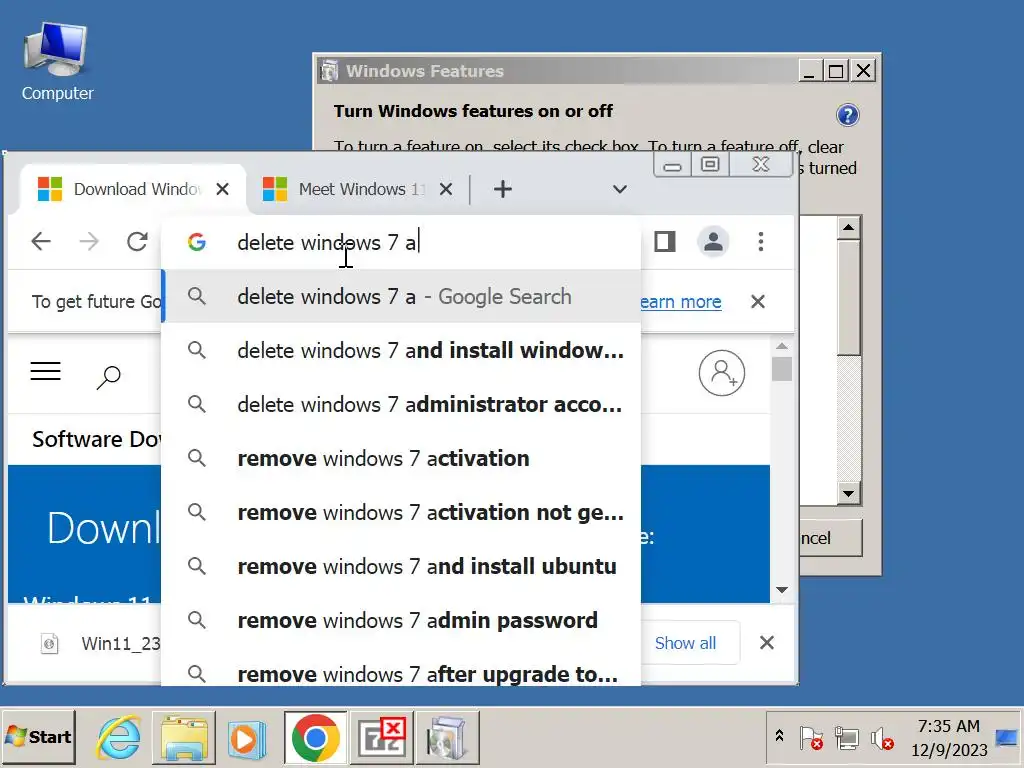
Task: Open Windows Features help icon
Action: tap(848, 116)
